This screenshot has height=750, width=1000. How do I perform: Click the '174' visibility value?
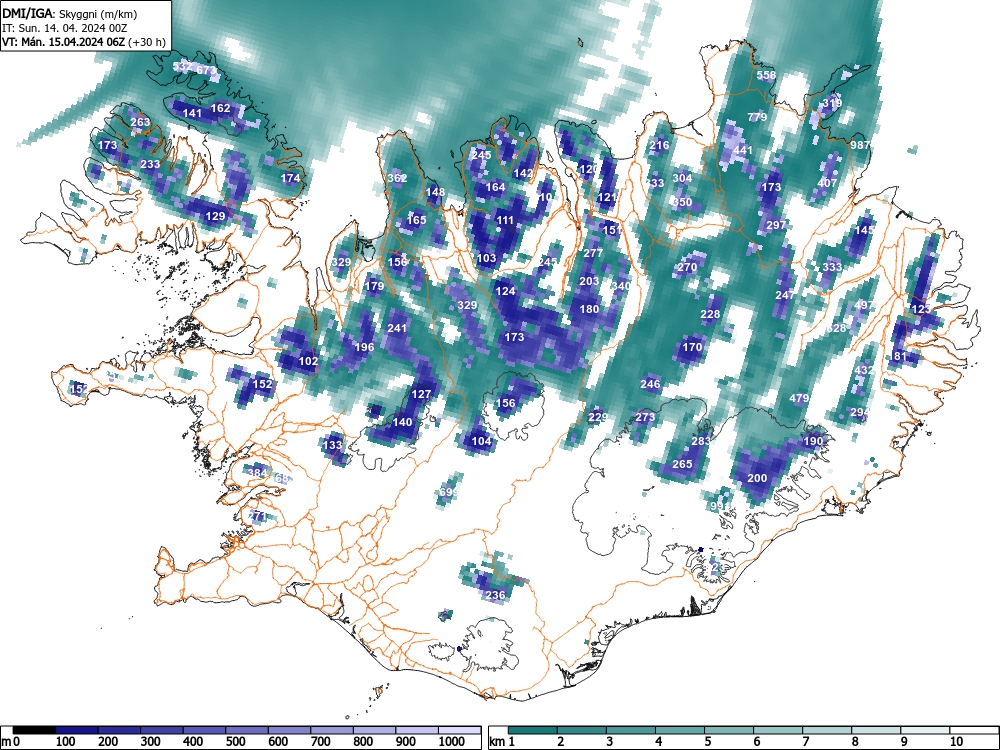(290, 178)
